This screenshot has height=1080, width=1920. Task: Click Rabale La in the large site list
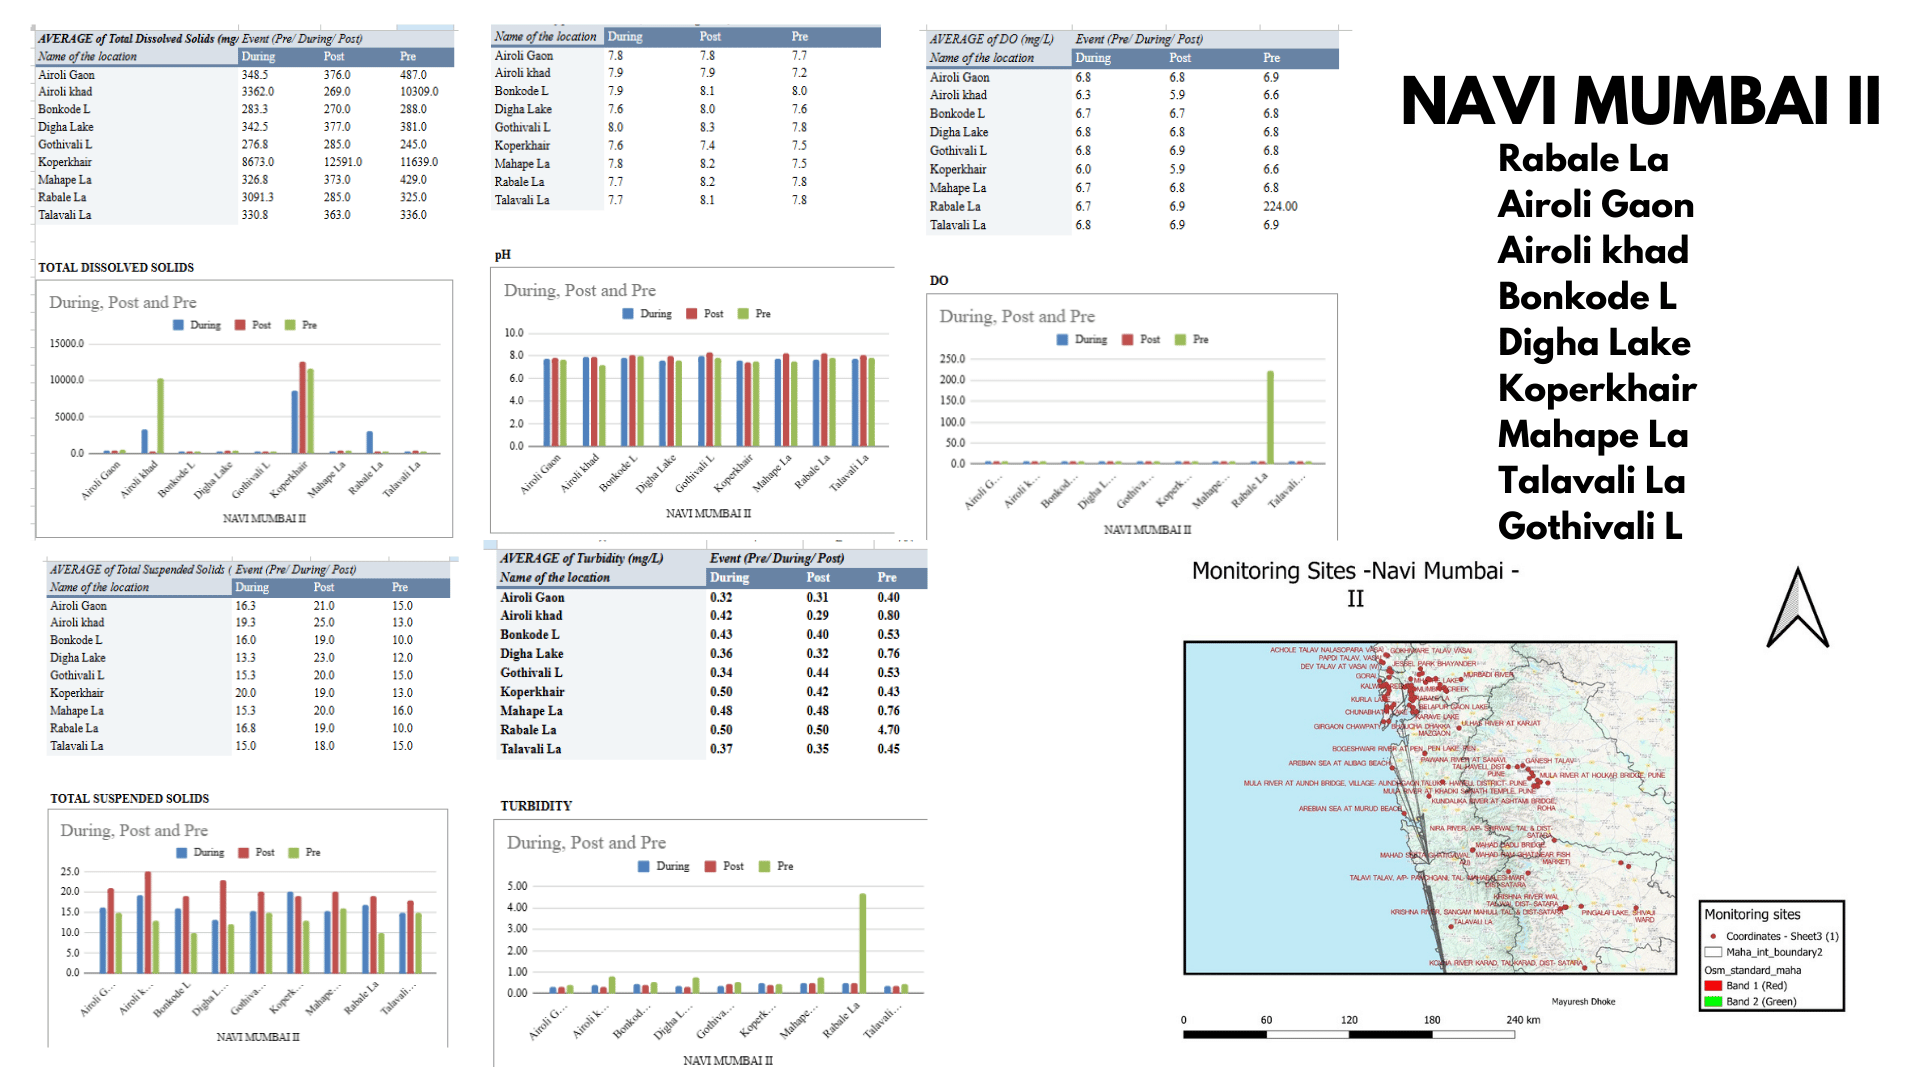[x=1583, y=158]
